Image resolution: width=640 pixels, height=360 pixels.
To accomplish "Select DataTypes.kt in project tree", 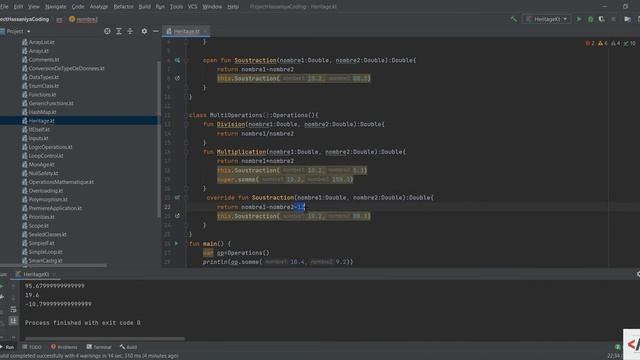I will click(x=44, y=77).
